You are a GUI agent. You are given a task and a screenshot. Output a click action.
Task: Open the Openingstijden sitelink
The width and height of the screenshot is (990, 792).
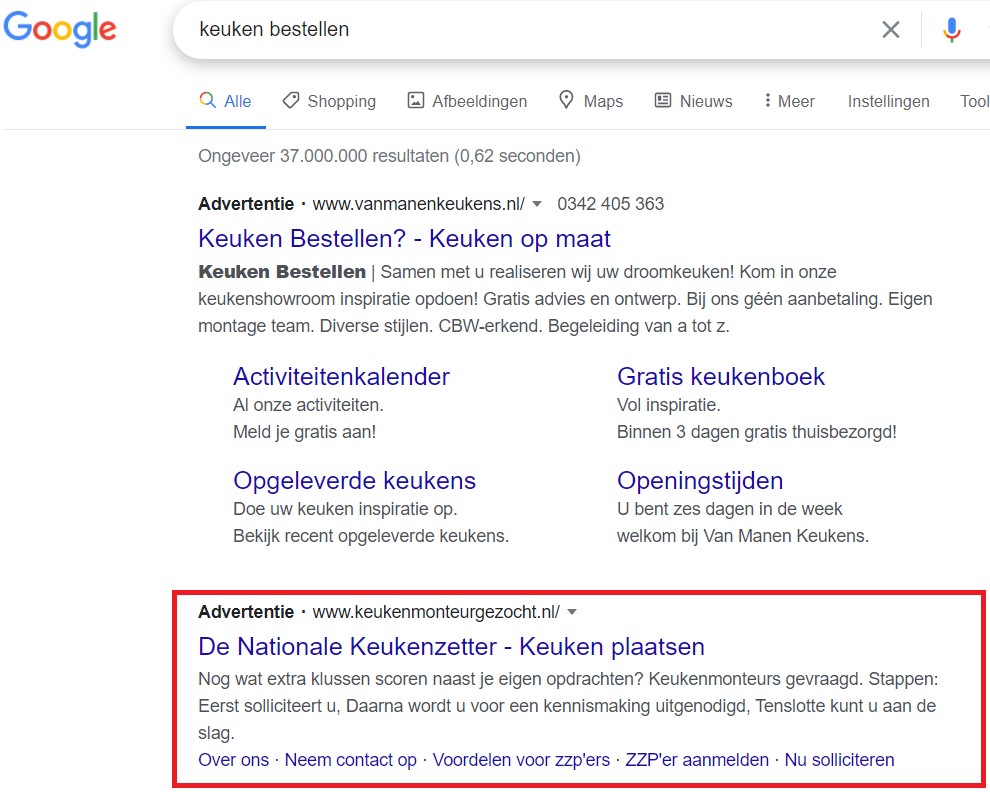699,480
